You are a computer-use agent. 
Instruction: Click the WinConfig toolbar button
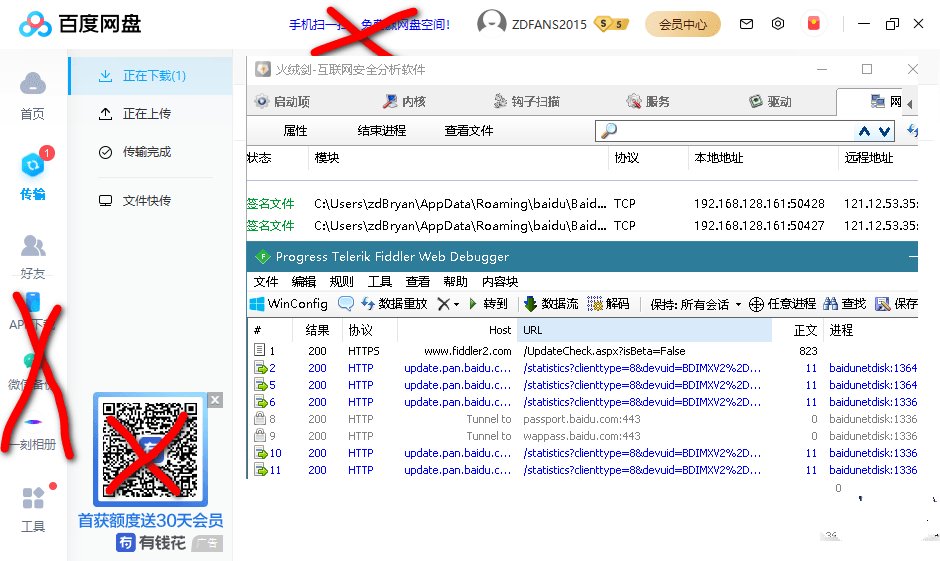288,304
